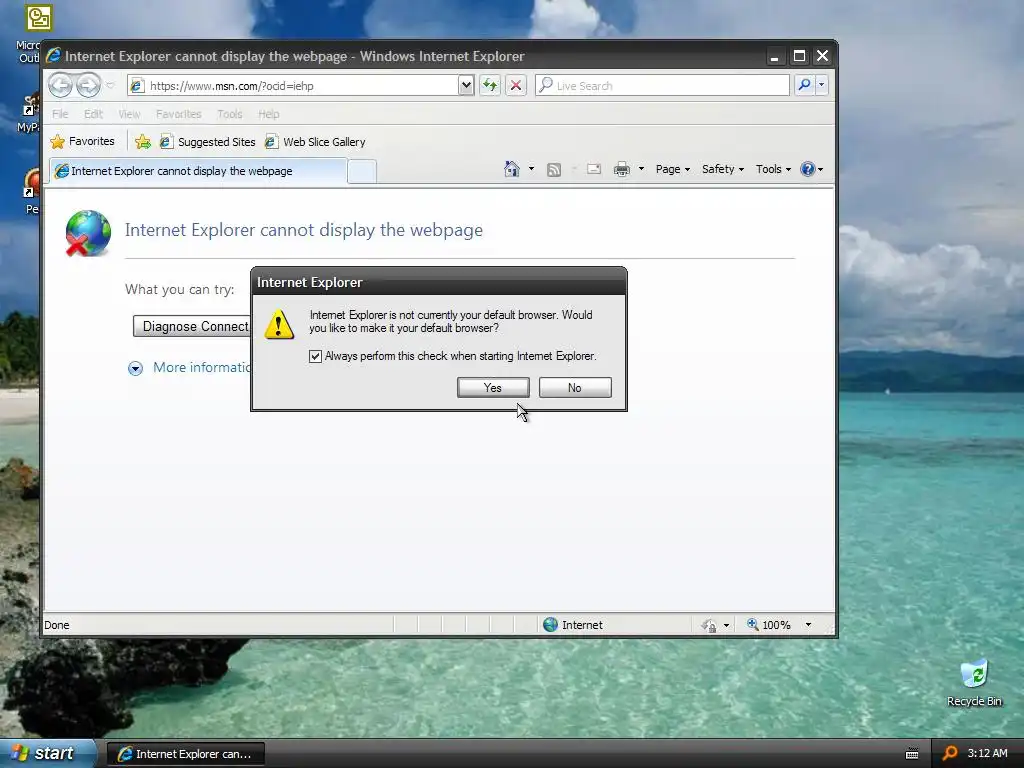Image resolution: width=1024 pixels, height=768 pixels.
Task: Click the Stop loading X icon
Action: click(516, 85)
